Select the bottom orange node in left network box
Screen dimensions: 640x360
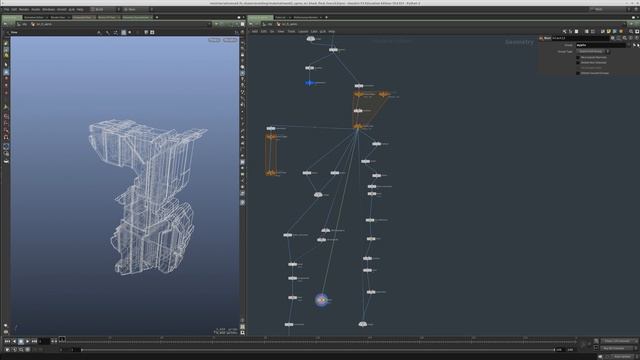point(271,173)
